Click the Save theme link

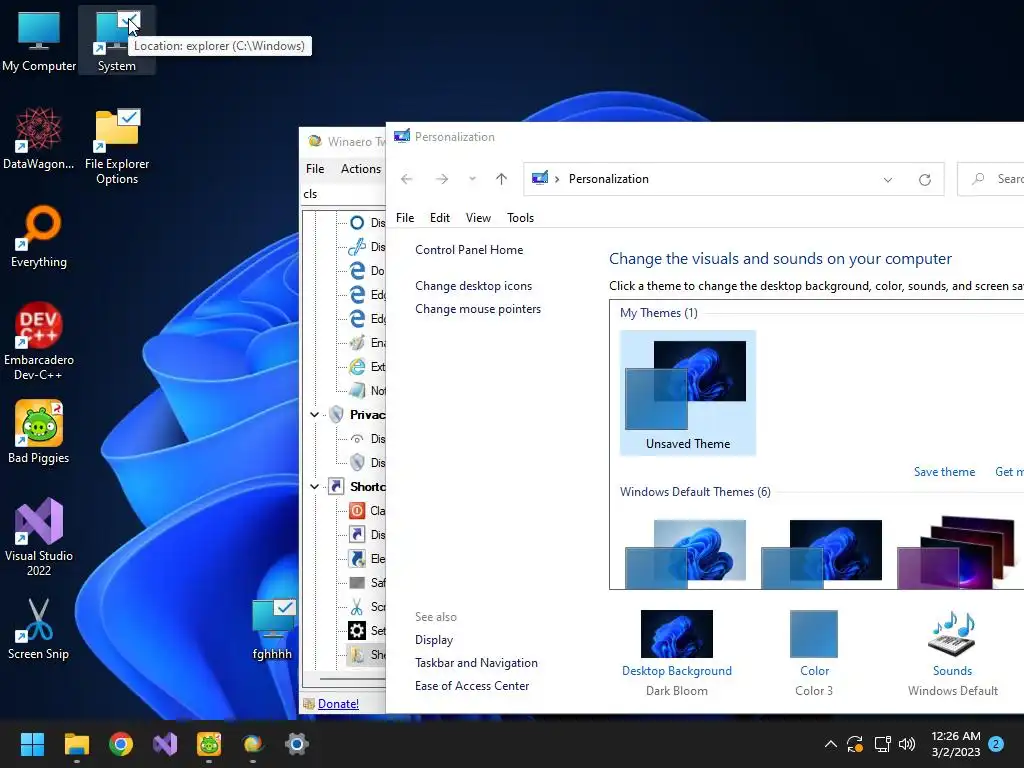(944, 472)
